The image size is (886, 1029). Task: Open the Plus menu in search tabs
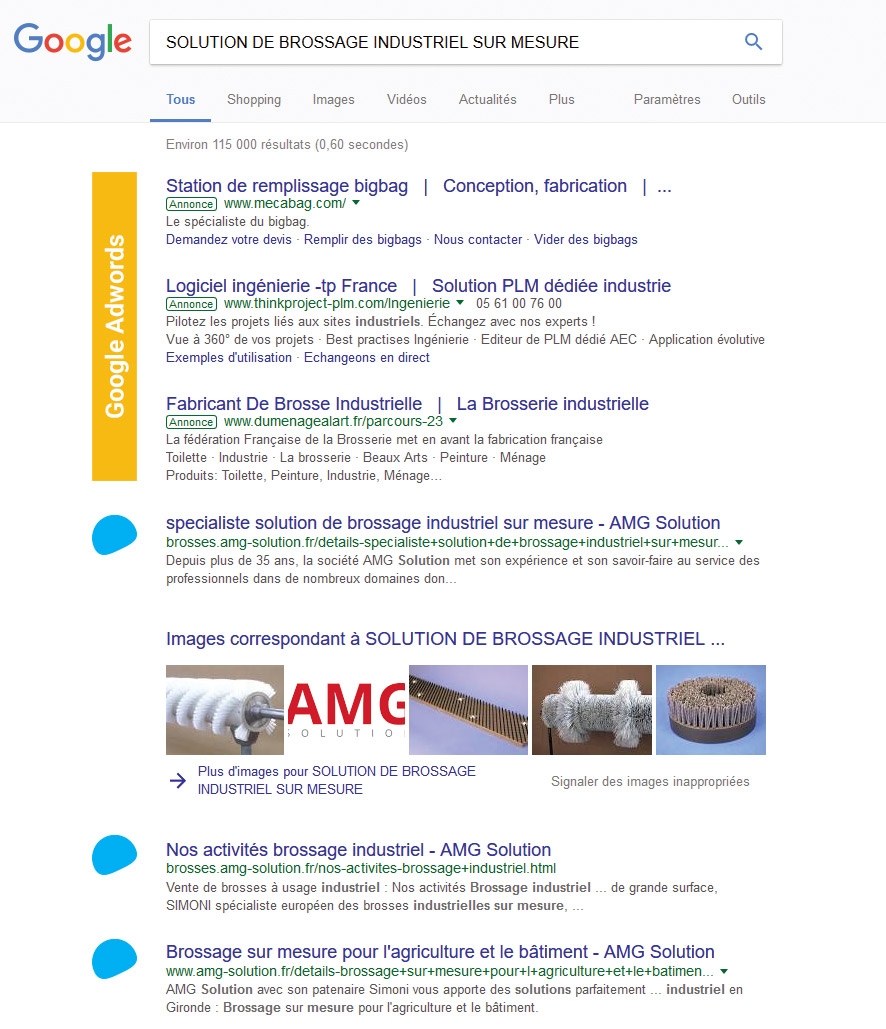(561, 100)
